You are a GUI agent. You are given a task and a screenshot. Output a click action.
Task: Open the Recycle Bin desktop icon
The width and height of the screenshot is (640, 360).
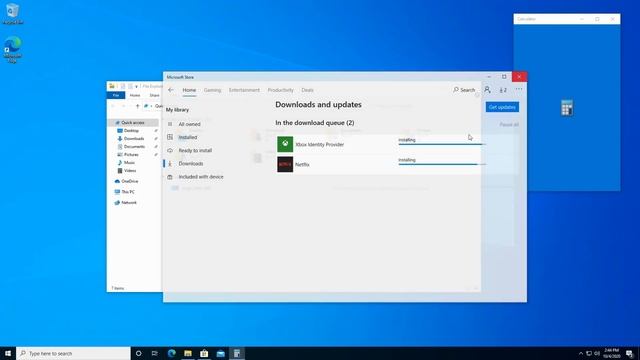pyautogui.click(x=13, y=14)
